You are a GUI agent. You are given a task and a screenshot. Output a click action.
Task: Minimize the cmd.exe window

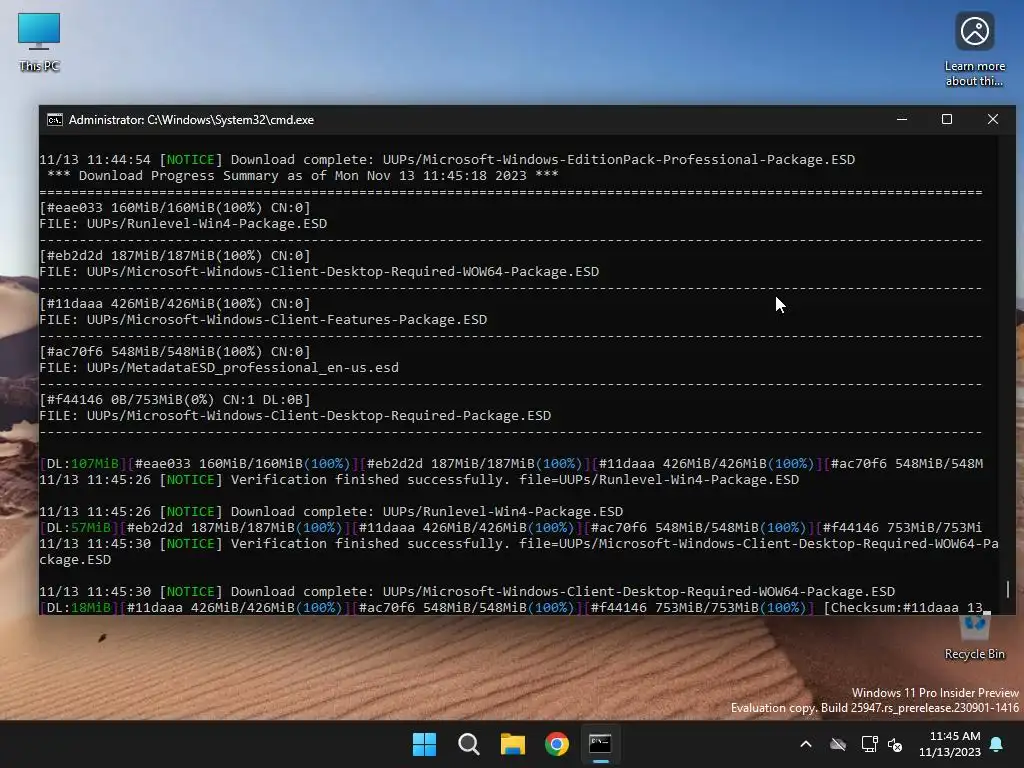click(x=902, y=120)
